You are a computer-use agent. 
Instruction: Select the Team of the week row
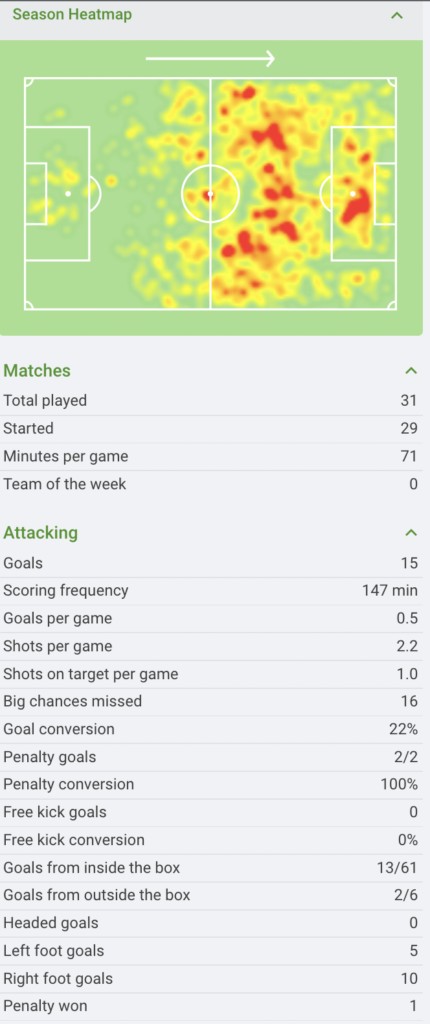click(210, 485)
